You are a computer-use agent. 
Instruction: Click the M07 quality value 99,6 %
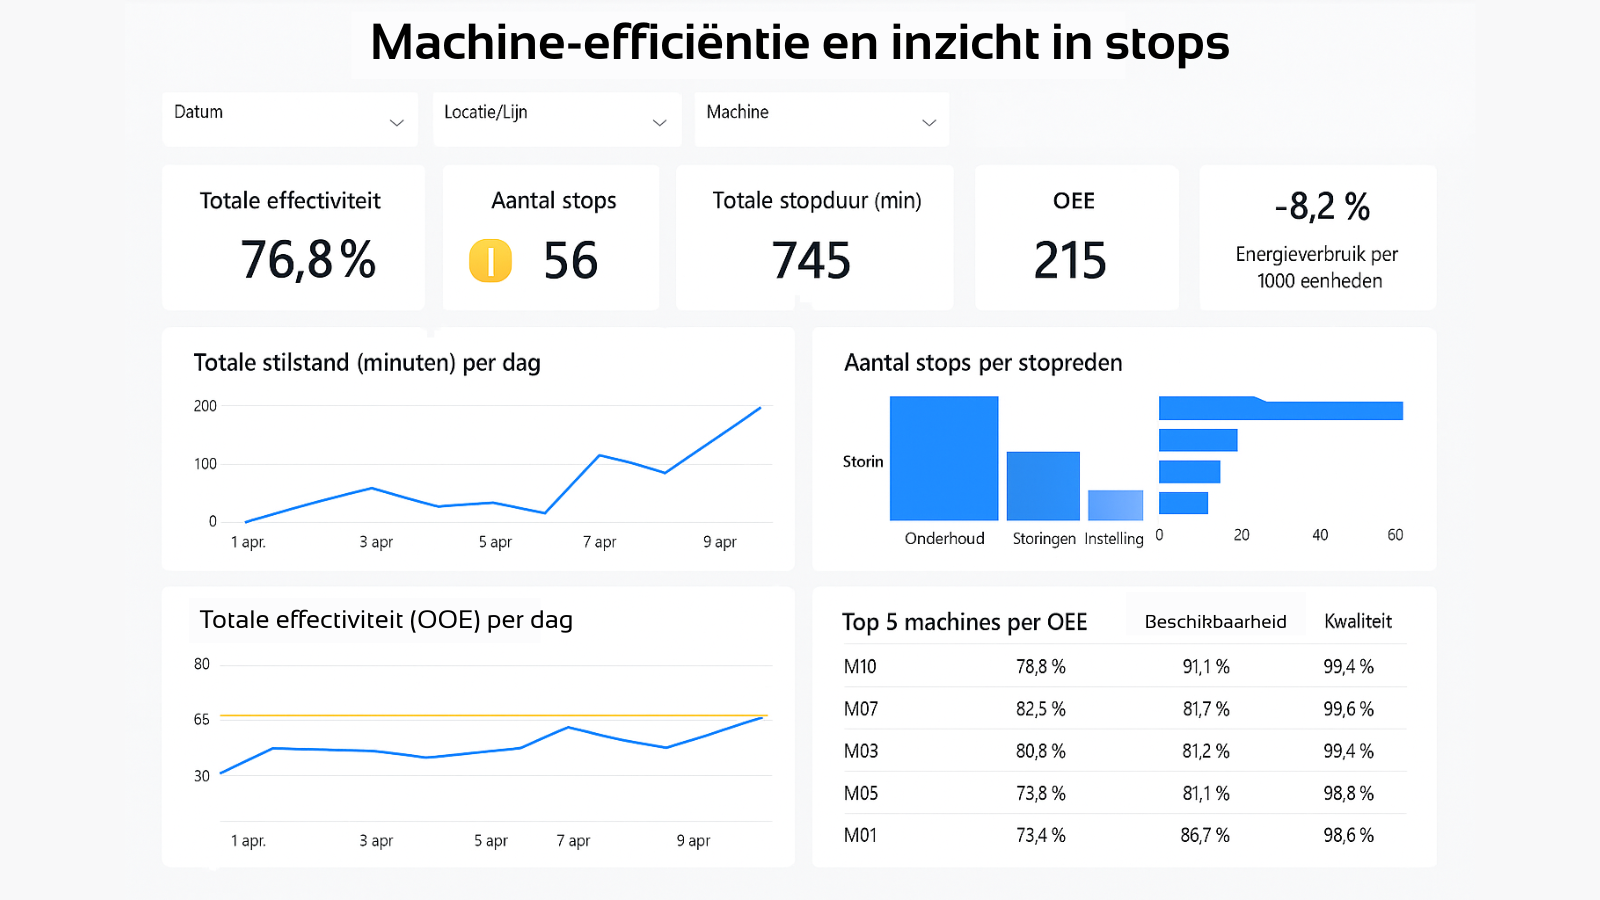[x=1349, y=708]
